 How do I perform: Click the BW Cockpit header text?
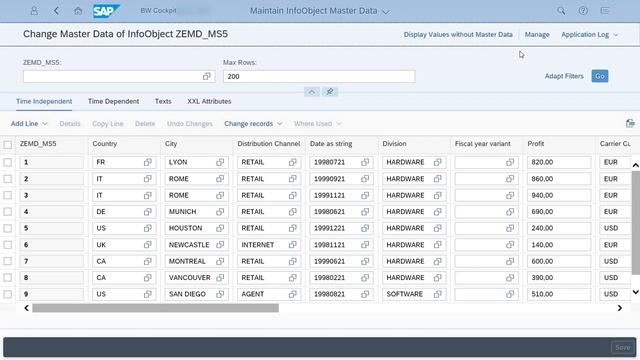(158, 11)
